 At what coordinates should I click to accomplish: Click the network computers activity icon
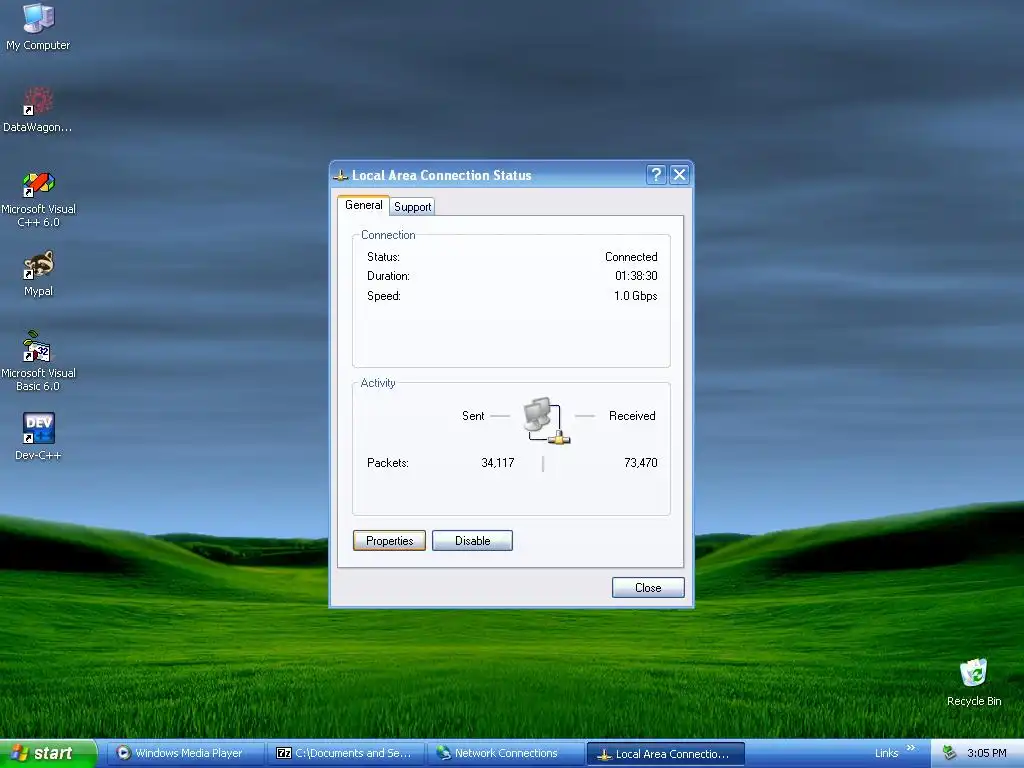coord(547,421)
